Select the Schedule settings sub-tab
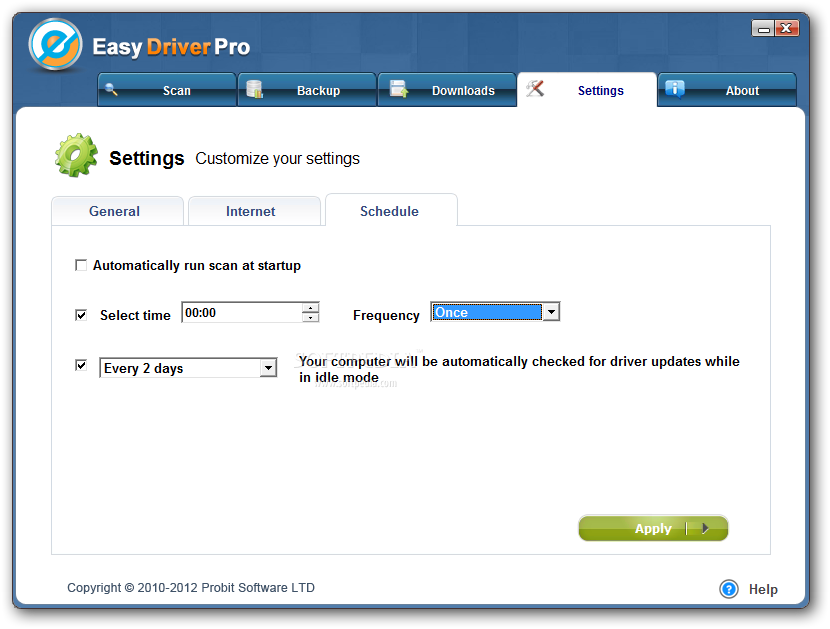 [391, 210]
